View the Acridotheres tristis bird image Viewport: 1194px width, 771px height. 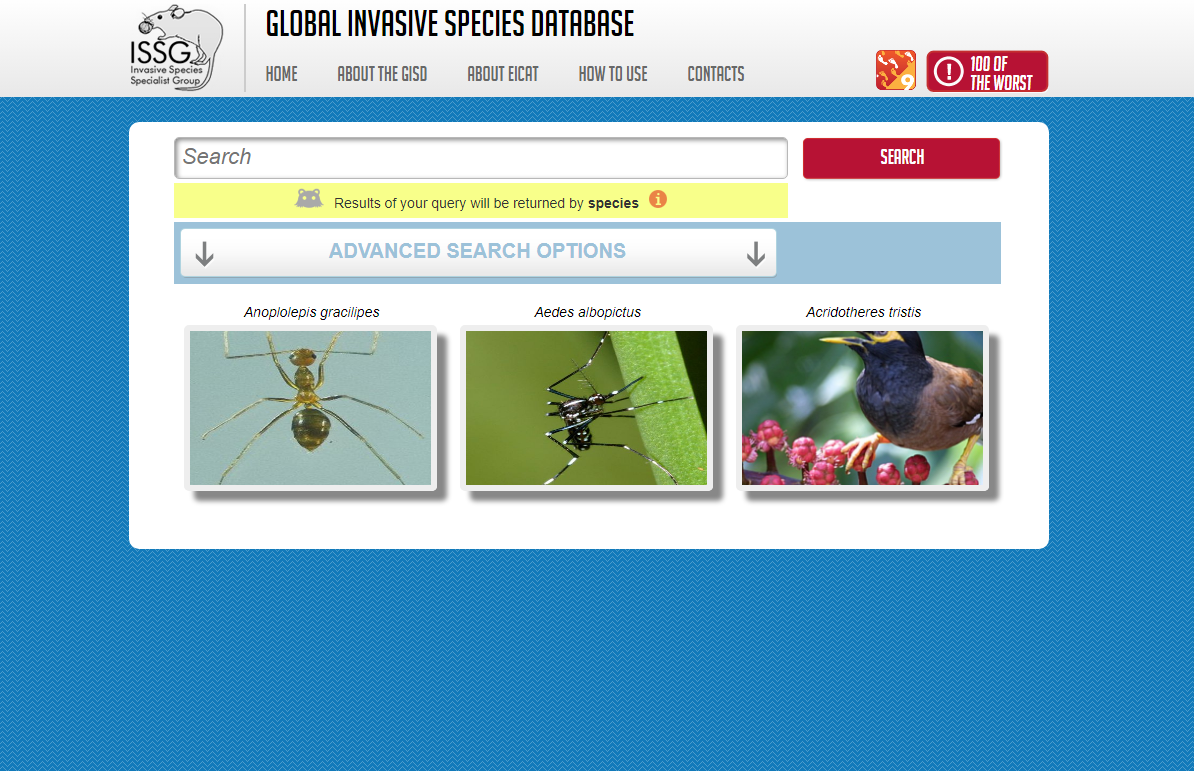[x=862, y=407]
